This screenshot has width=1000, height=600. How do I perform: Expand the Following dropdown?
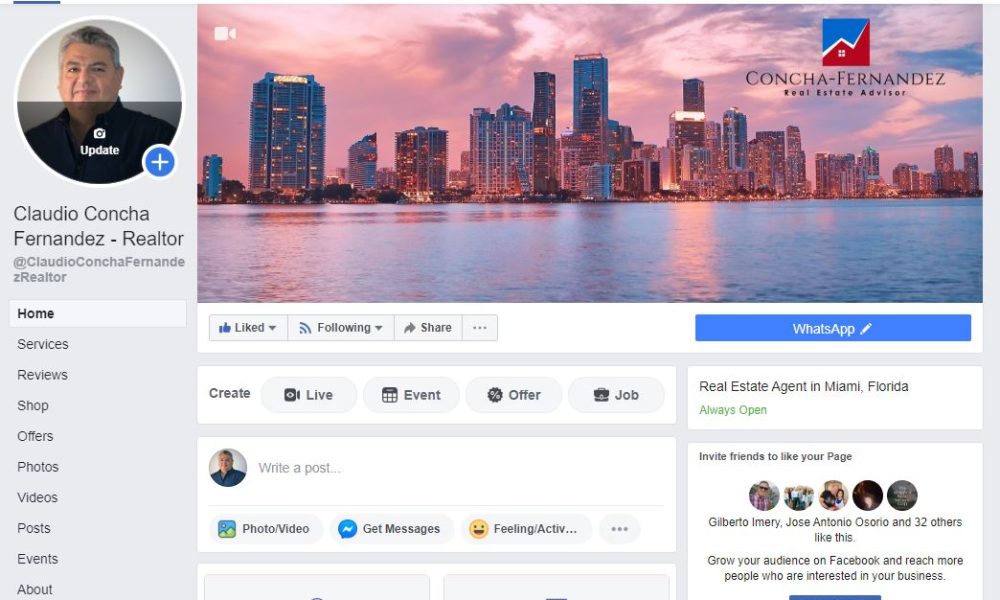(341, 328)
